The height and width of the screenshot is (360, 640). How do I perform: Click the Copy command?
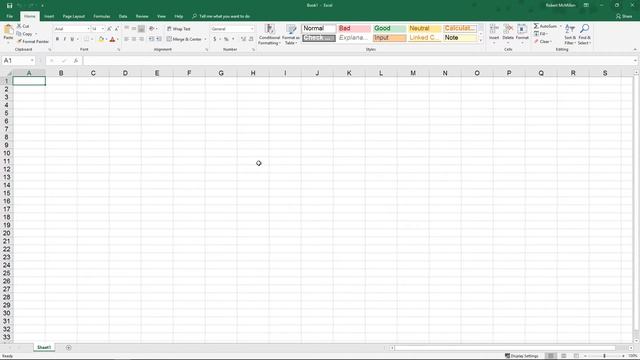25,33
